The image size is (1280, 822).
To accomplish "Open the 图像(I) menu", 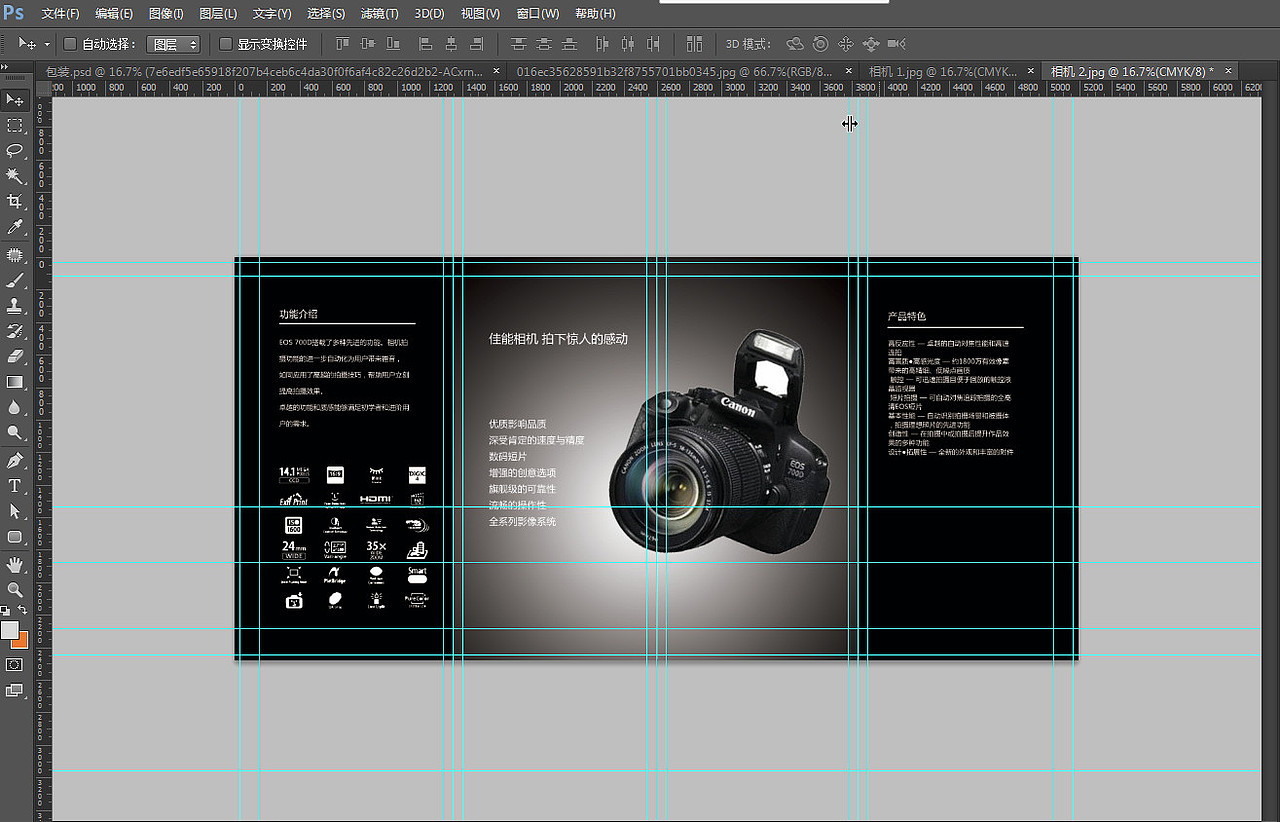I will [x=166, y=14].
